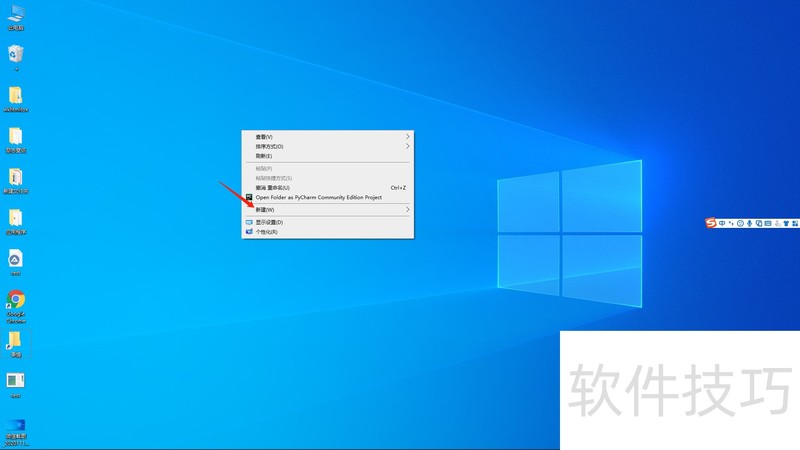Click the Google Chrome desktop icon
The height and width of the screenshot is (450, 800).
tap(16, 300)
